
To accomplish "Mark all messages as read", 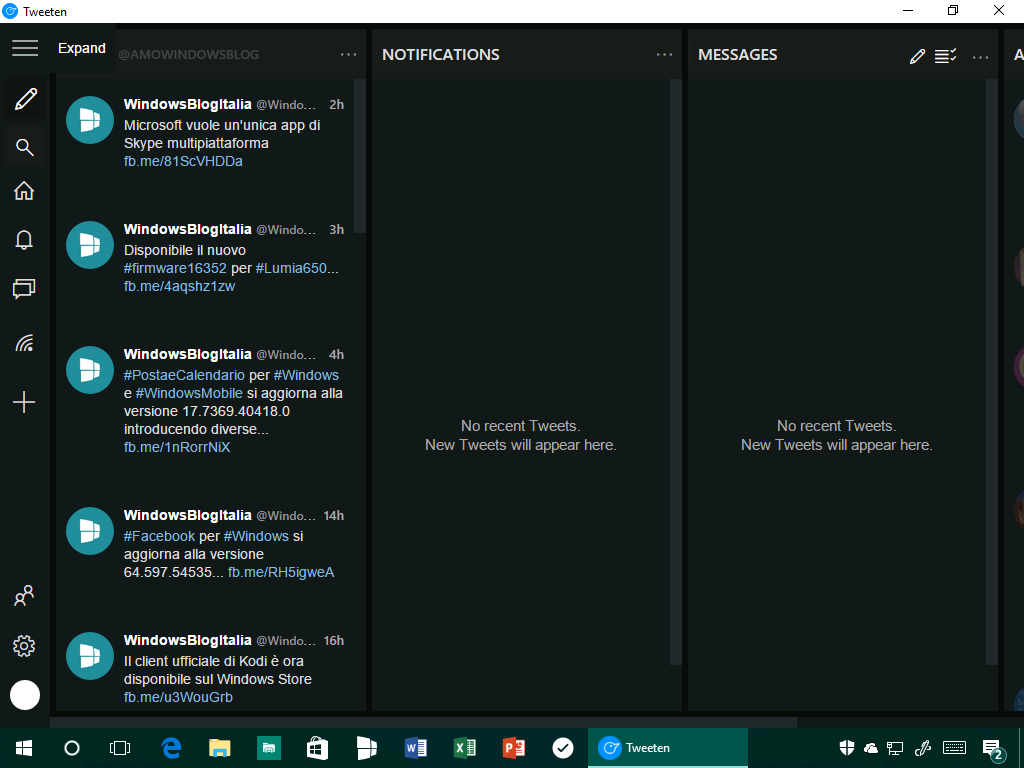I will click(946, 56).
